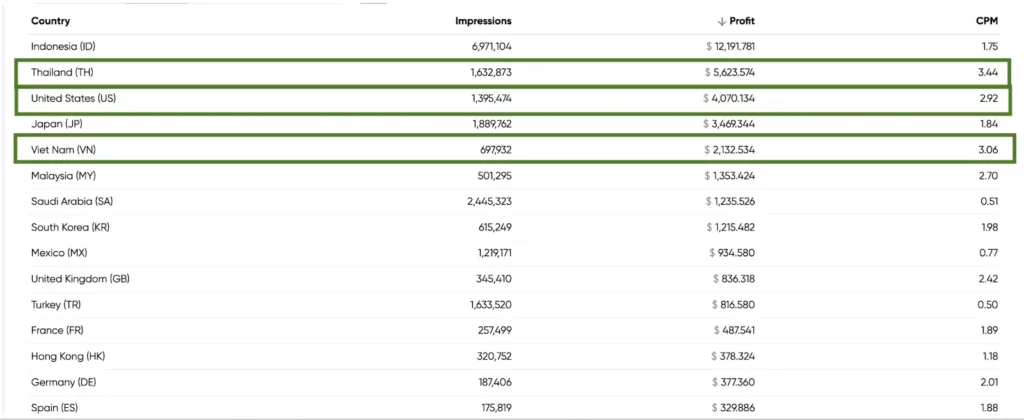Select the Mexico (MX) row label

coord(59,253)
